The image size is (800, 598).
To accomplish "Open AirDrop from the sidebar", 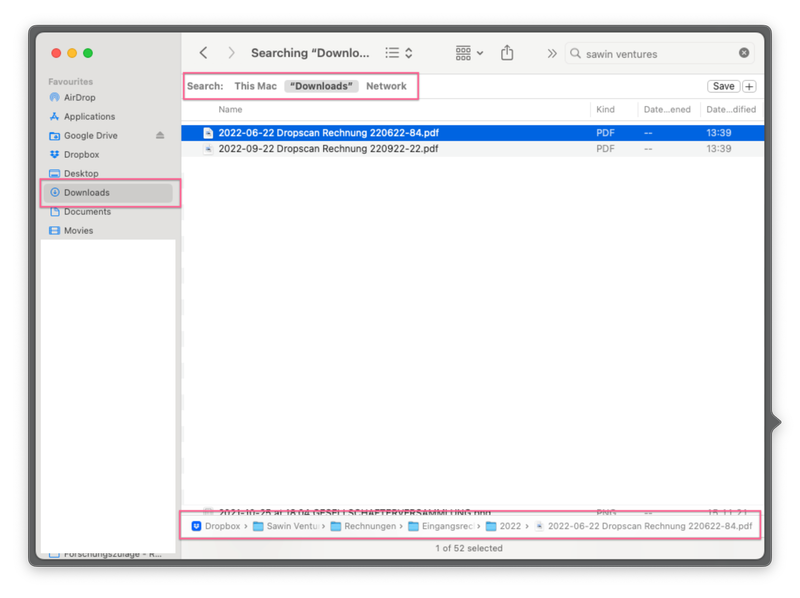I will 80,98.
